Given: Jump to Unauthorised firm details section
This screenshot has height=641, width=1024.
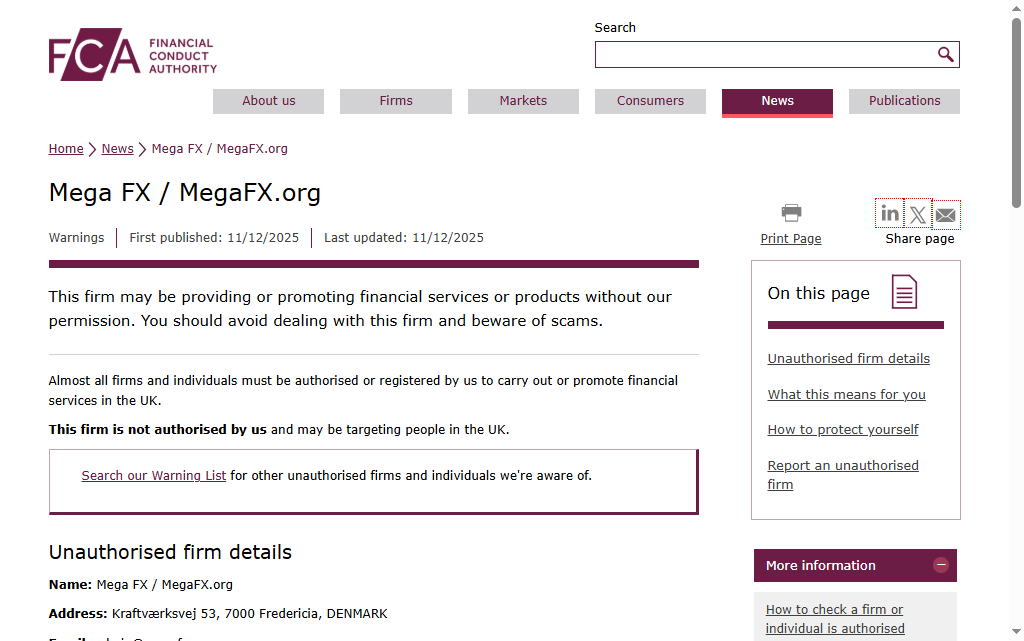Looking at the screenshot, I should [848, 359].
